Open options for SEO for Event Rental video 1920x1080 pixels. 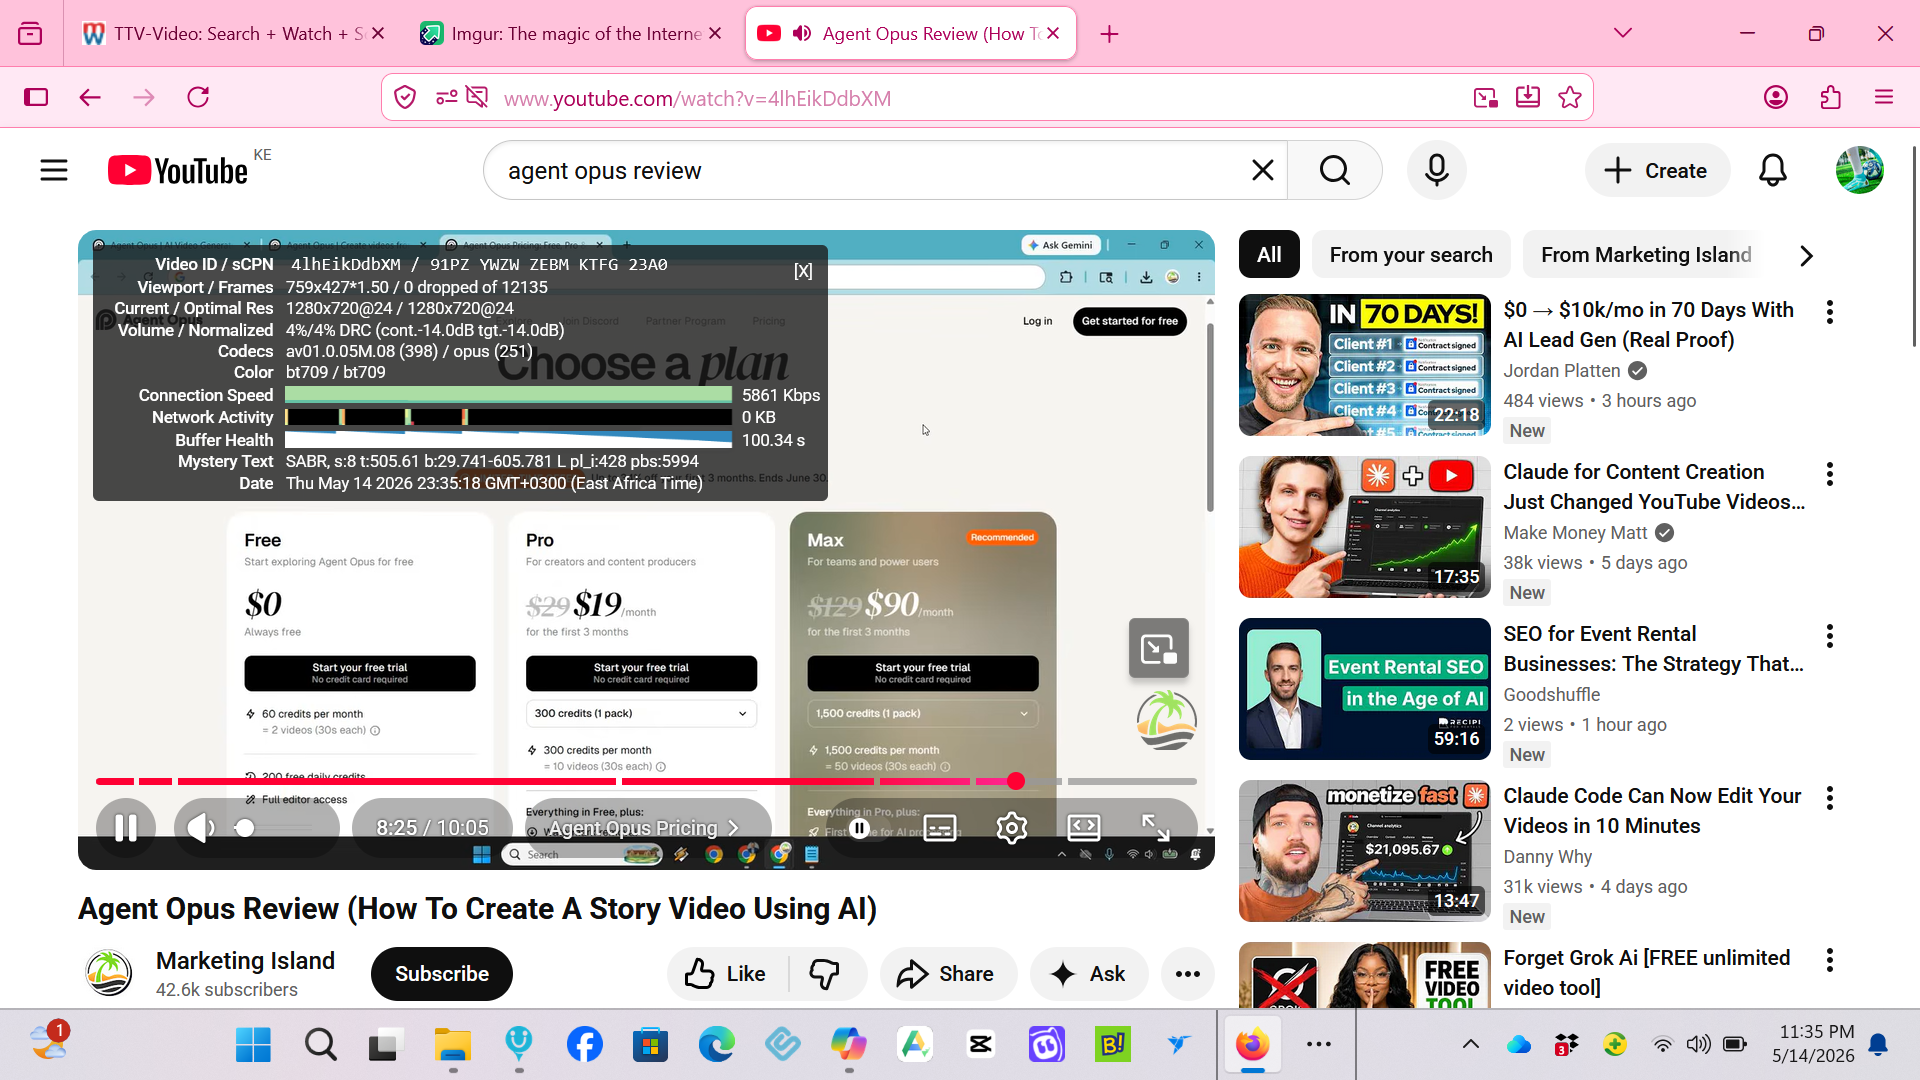click(x=1830, y=636)
